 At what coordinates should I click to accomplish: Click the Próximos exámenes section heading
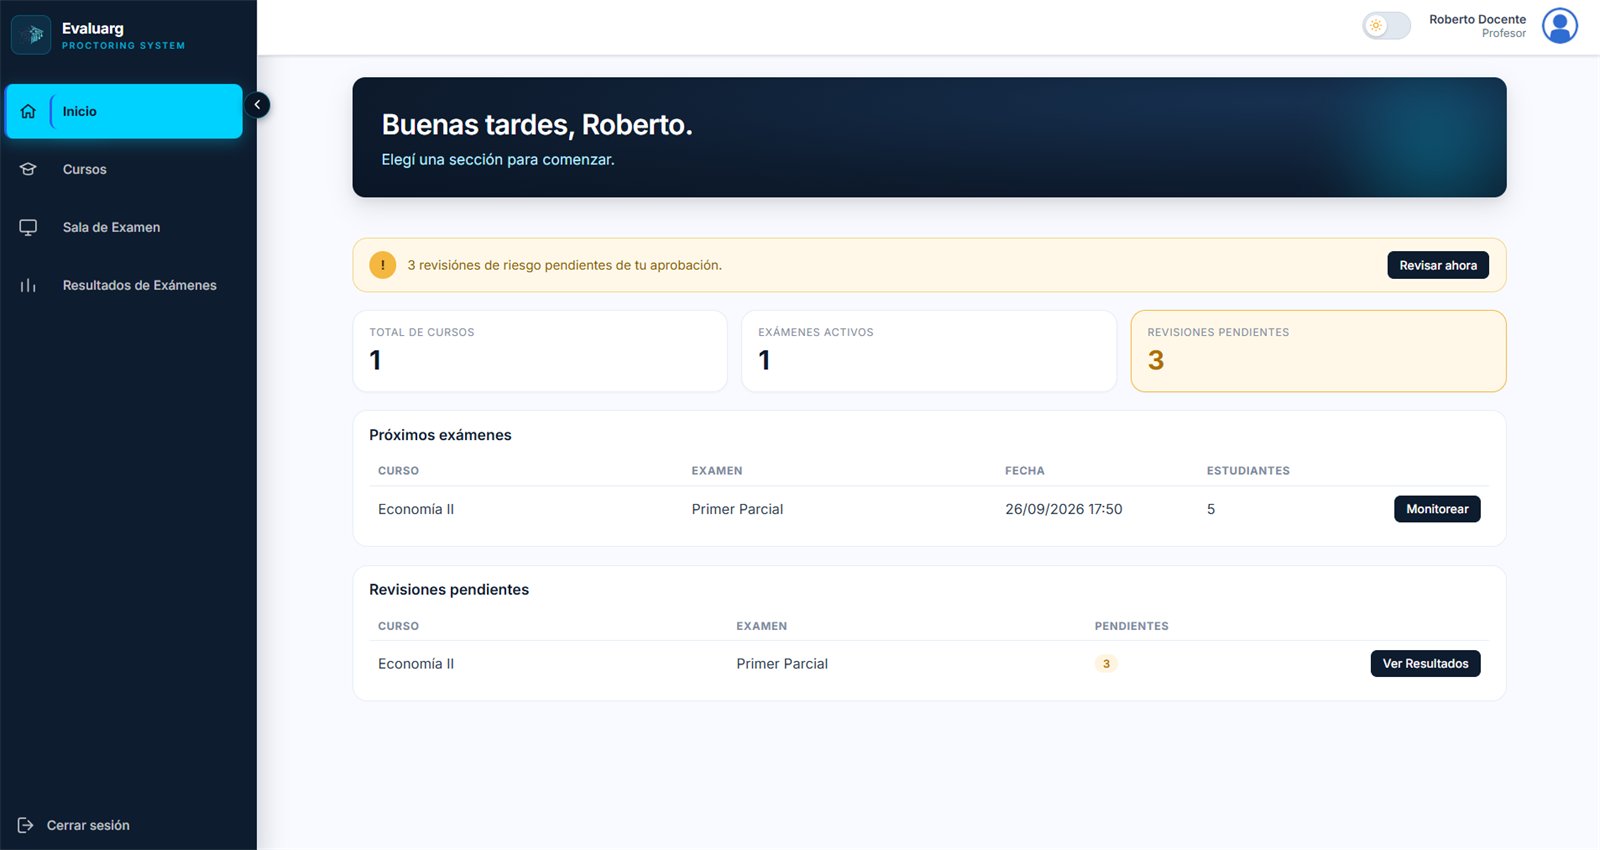(440, 435)
